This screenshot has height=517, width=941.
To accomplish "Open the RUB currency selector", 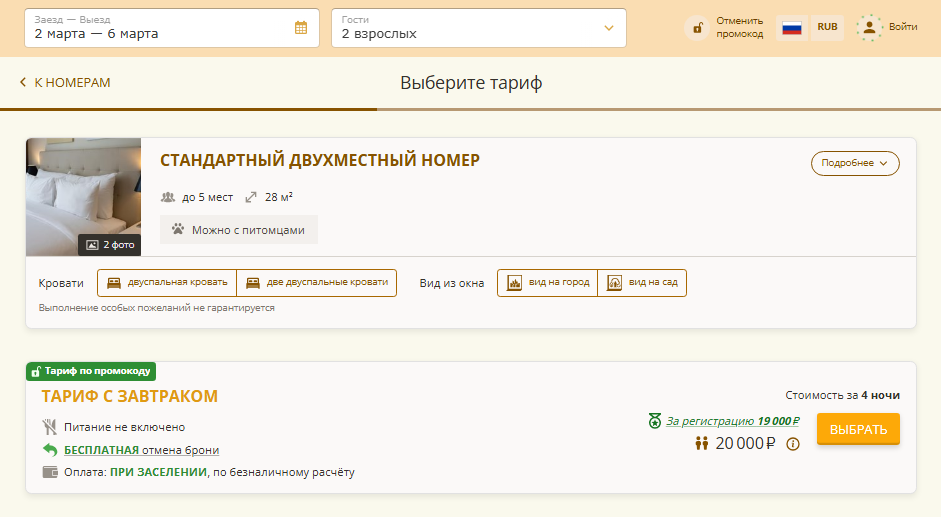I will click(827, 28).
